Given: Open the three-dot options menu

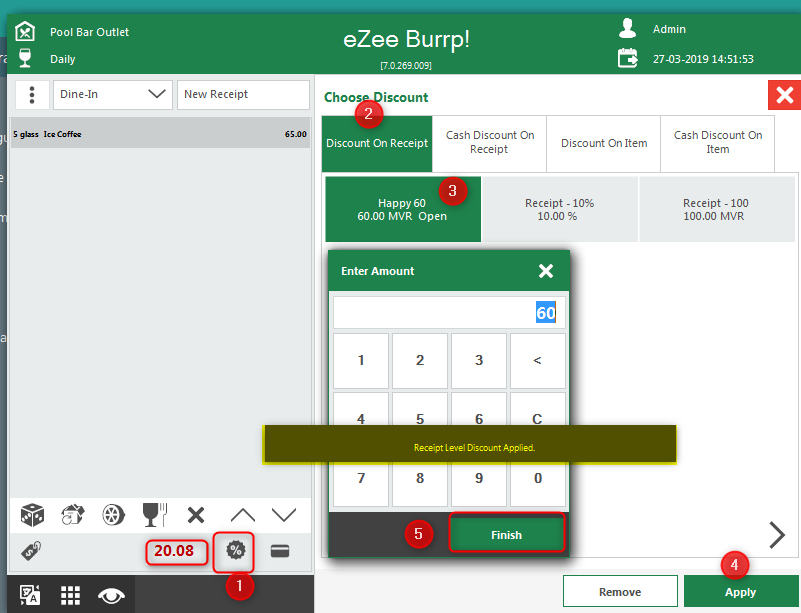Looking at the screenshot, I should [32, 95].
